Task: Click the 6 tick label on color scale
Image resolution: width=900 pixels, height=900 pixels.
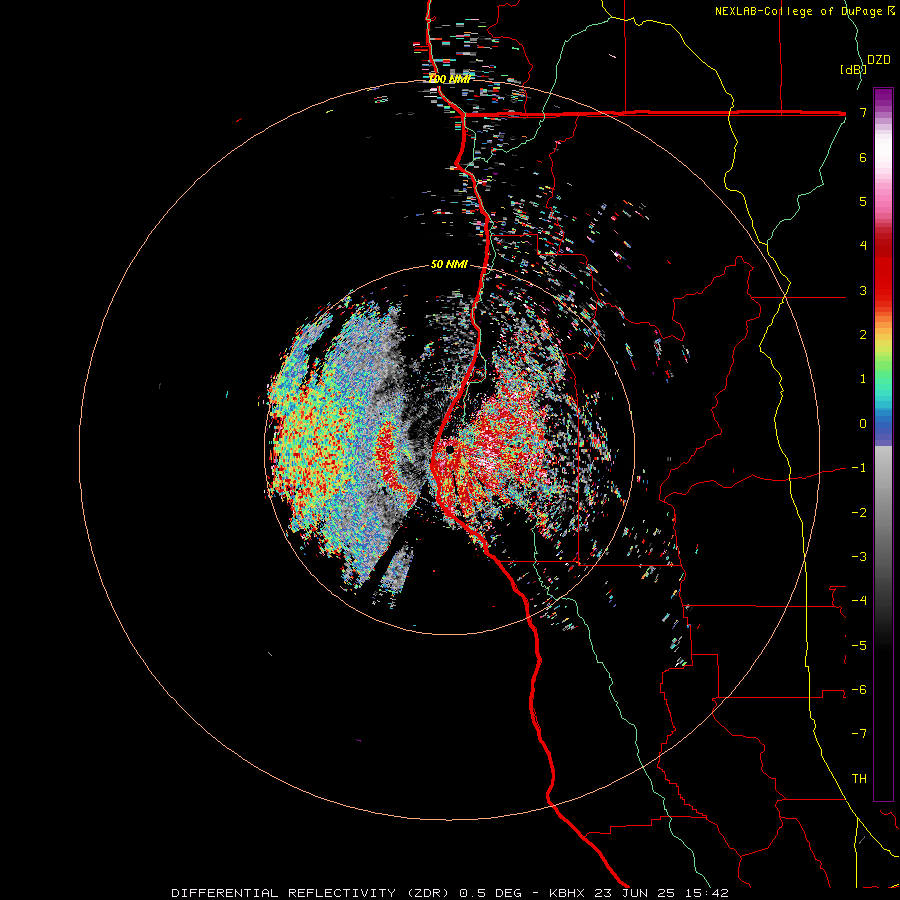Action: click(x=863, y=157)
